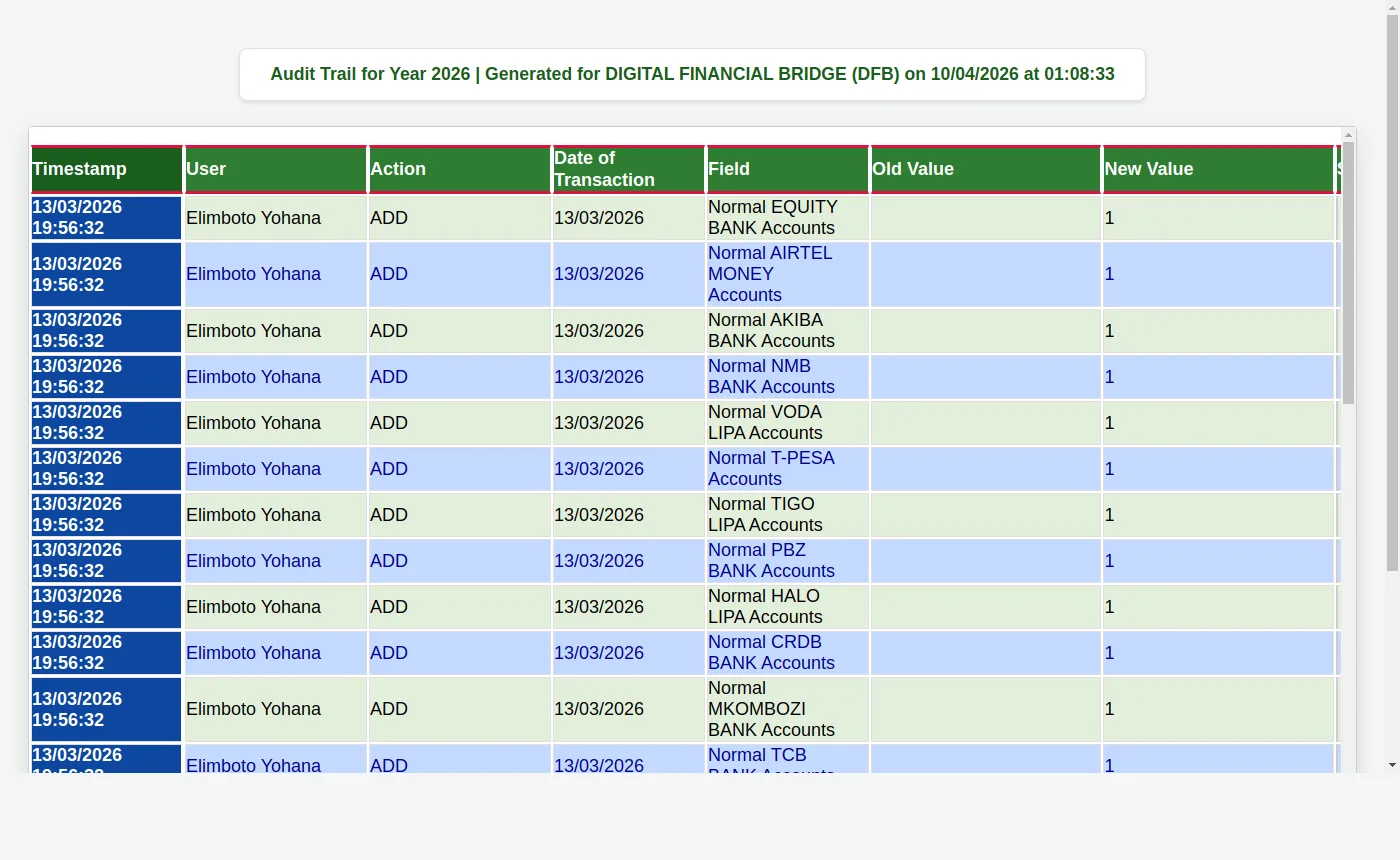Image resolution: width=1400 pixels, height=860 pixels.
Task: Click the Normal CRDB BANK Accounts cell
Action: click(x=788, y=653)
